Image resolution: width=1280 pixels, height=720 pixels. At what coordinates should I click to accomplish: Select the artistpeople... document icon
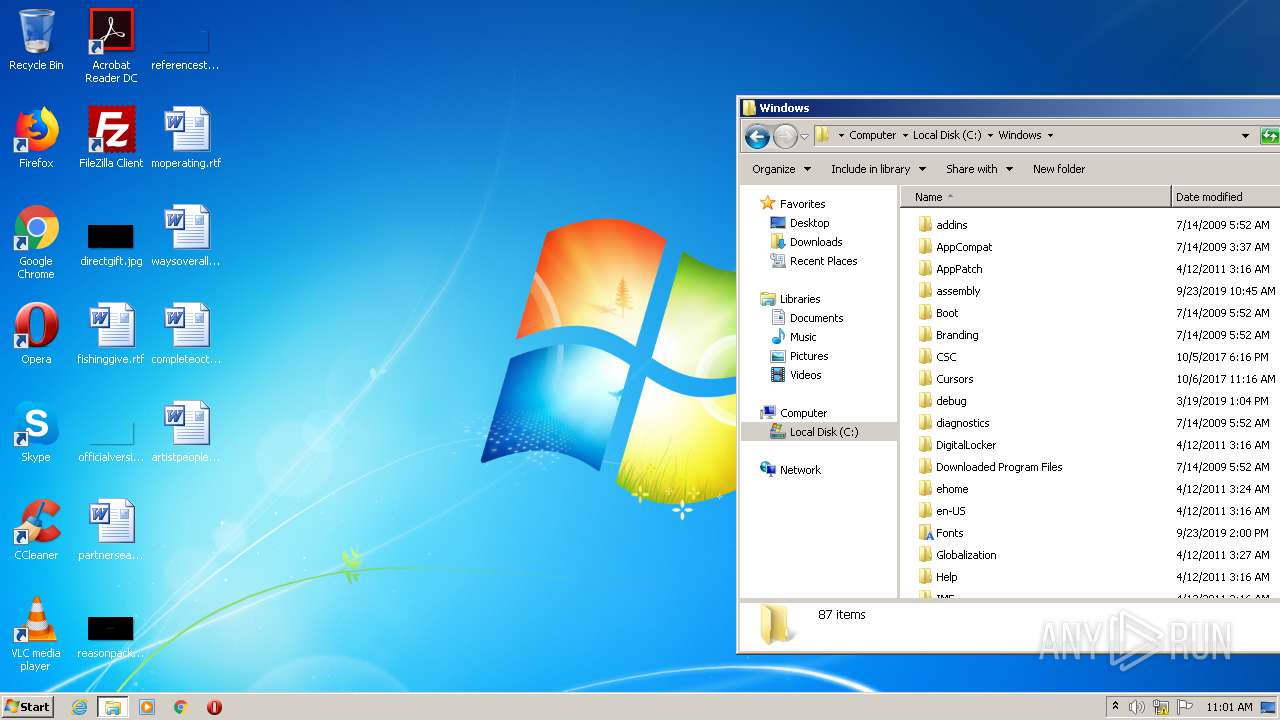point(186,433)
